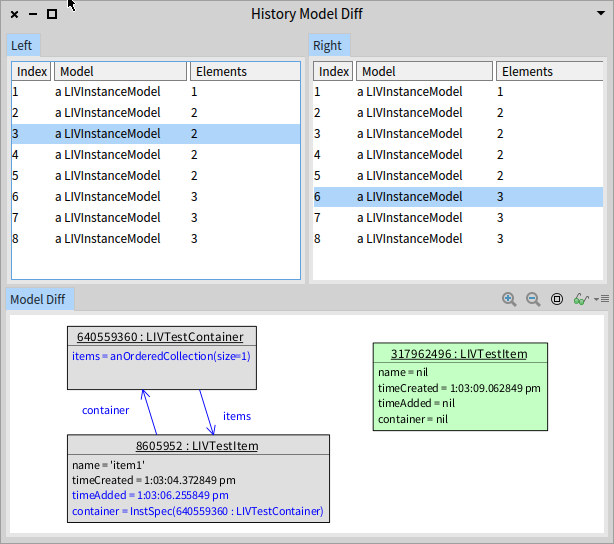Click the 8605952 : LIVTestItem node title

[197, 446]
